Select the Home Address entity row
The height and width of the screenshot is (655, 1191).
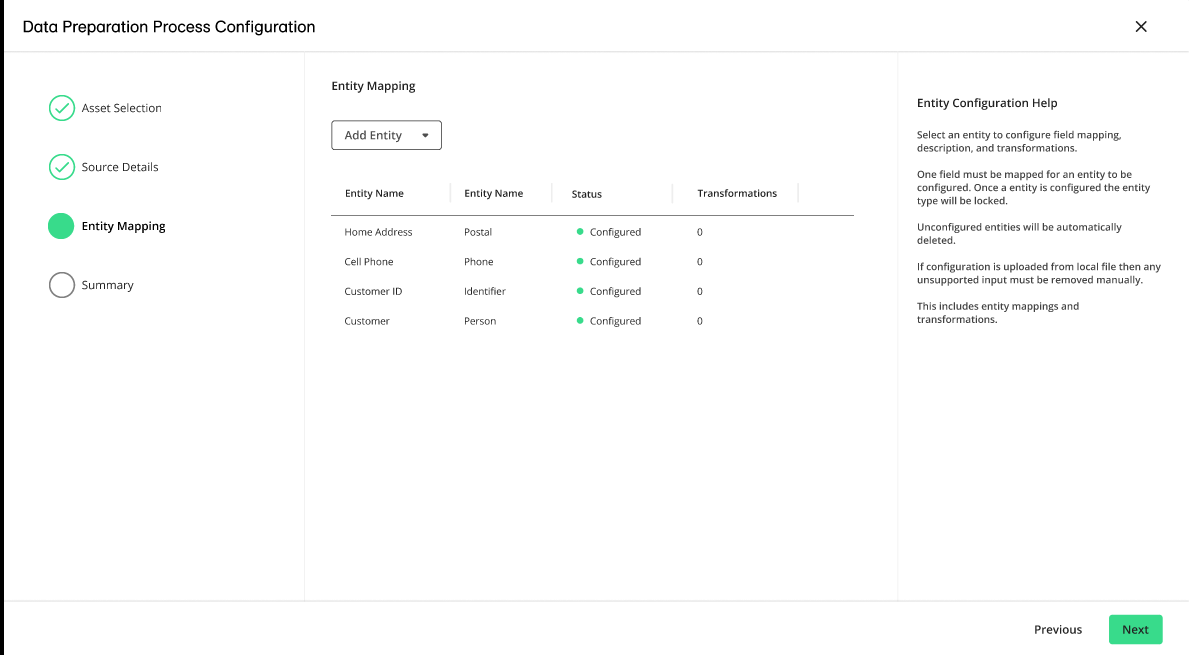[x=378, y=232]
